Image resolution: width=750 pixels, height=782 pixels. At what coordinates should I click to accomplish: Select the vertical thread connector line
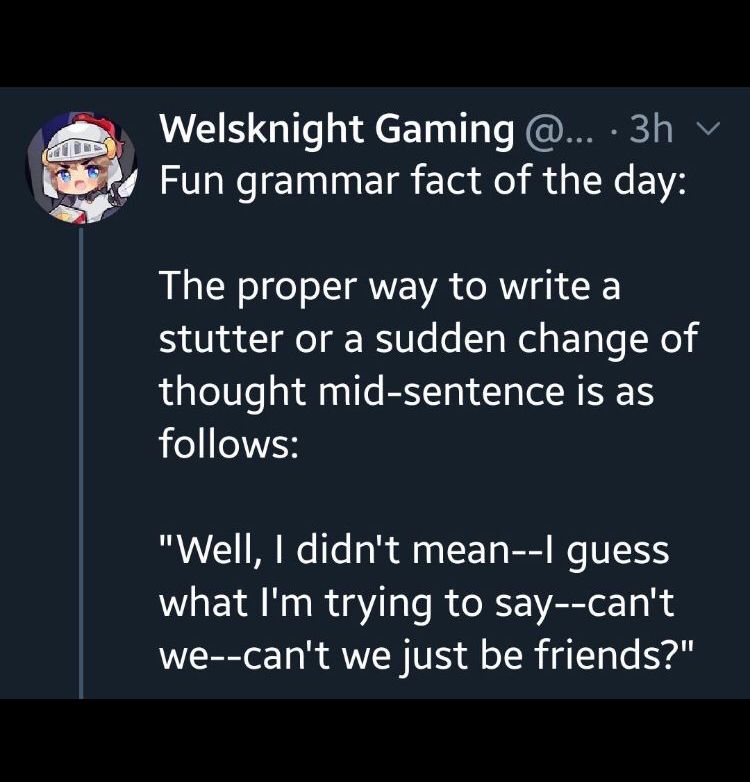[81, 462]
